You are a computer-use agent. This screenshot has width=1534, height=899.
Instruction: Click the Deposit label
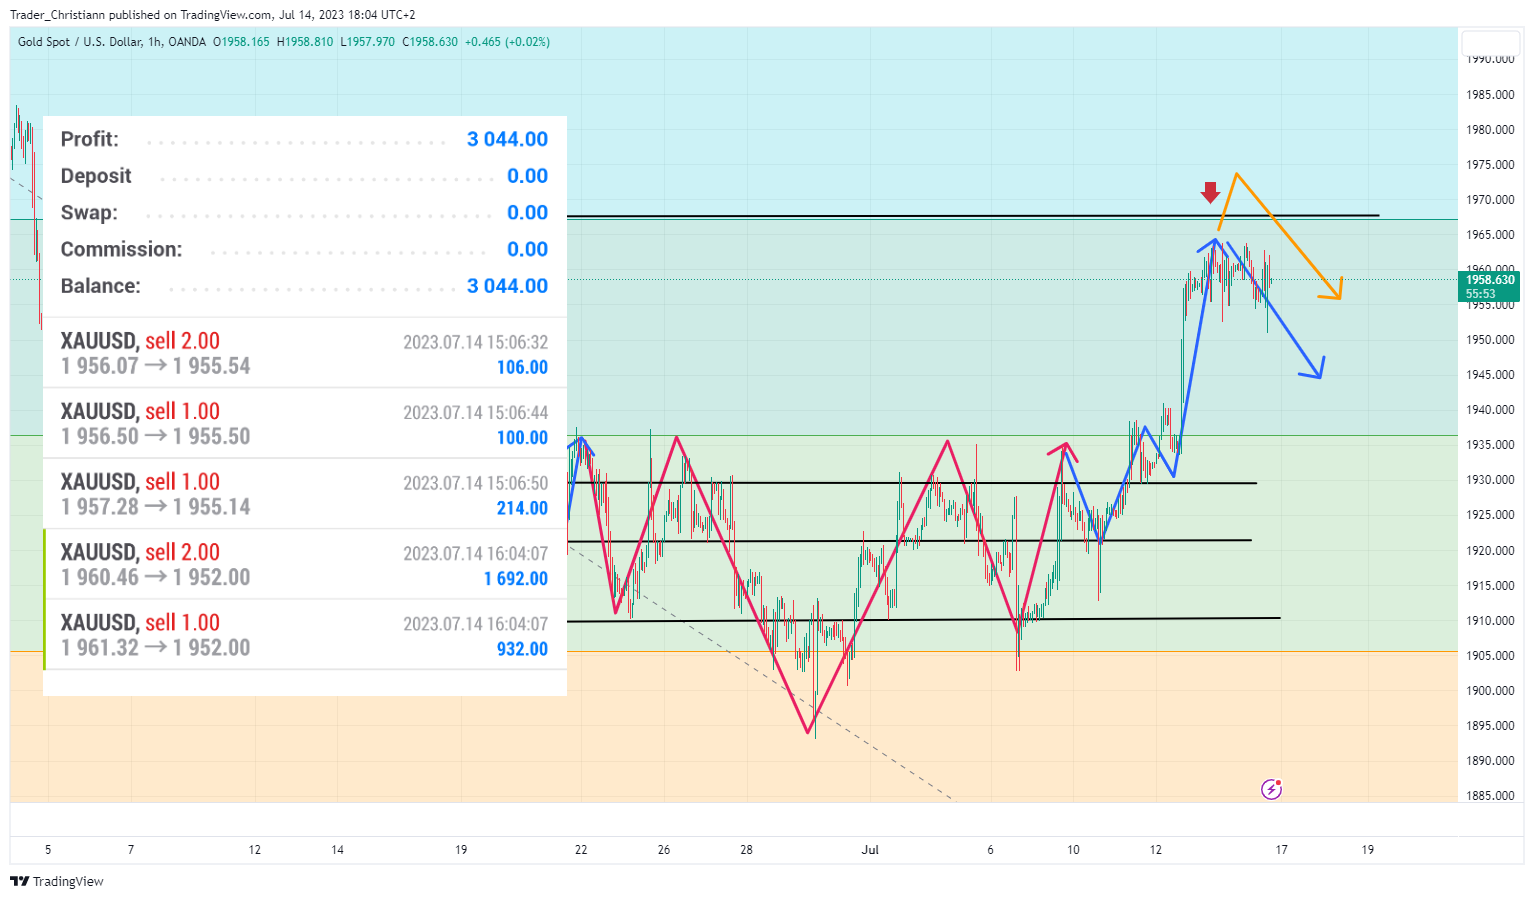[x=96, y=176]
